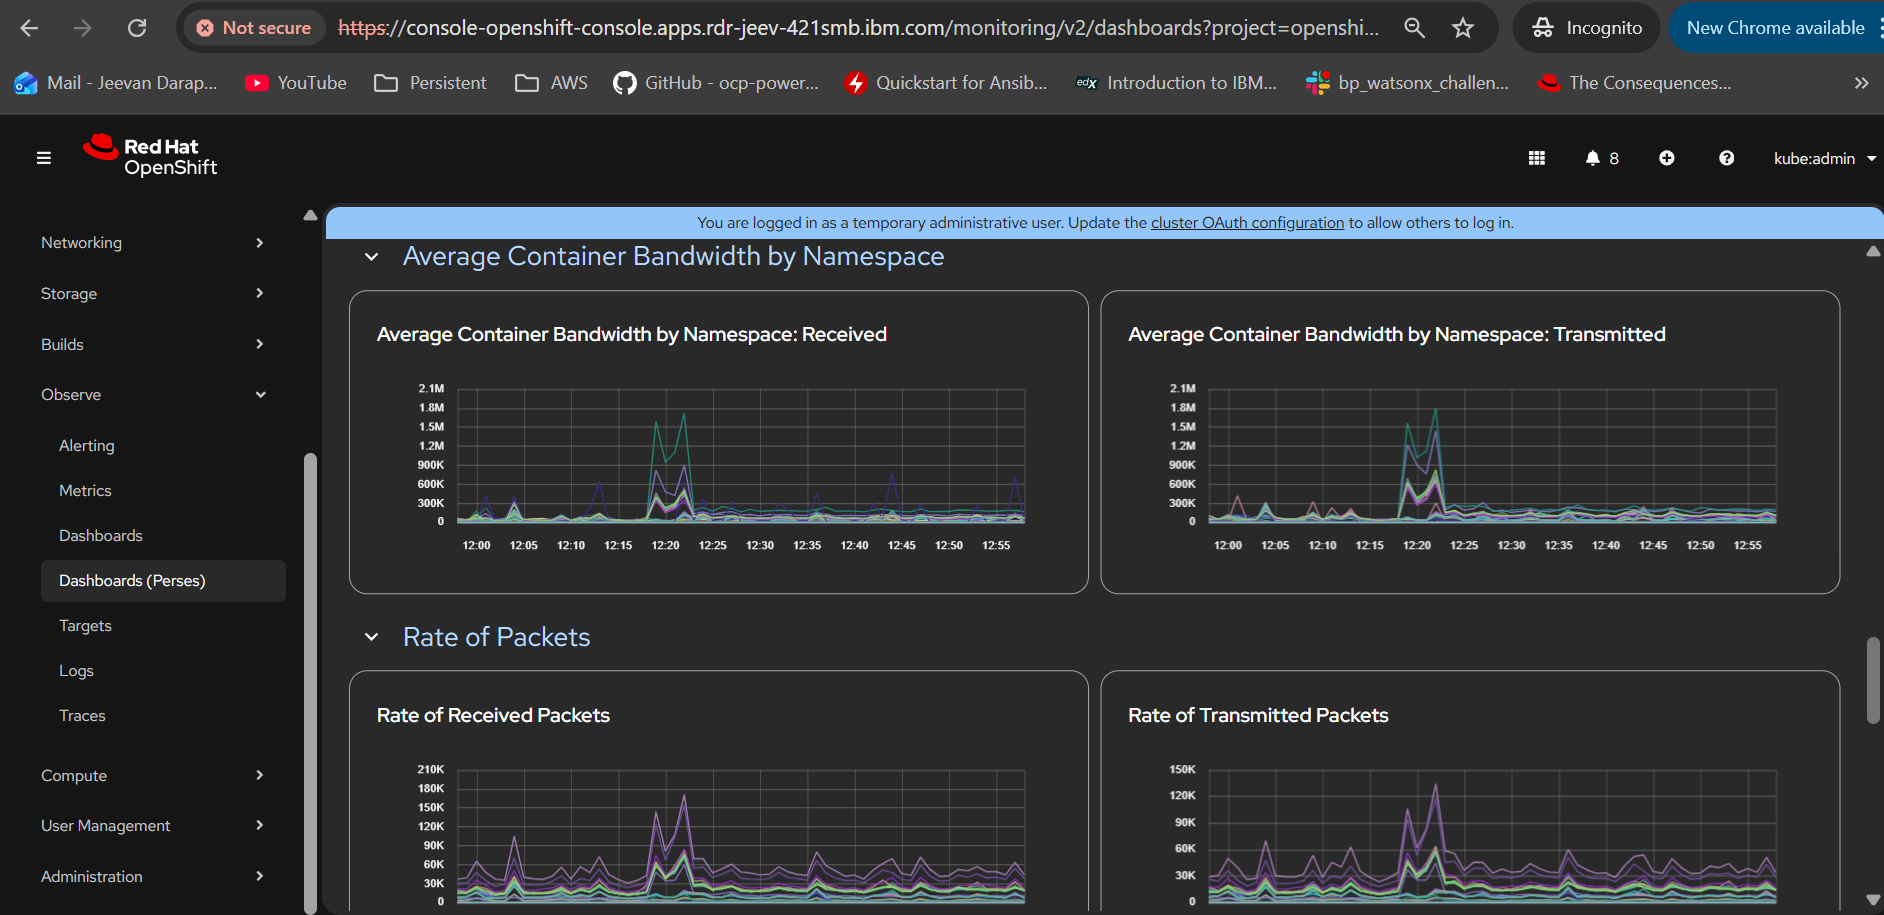Viewport: 1884px width, 915px height.
Task: Collapse the Rate of Packets section
Action: coord(372,637)
